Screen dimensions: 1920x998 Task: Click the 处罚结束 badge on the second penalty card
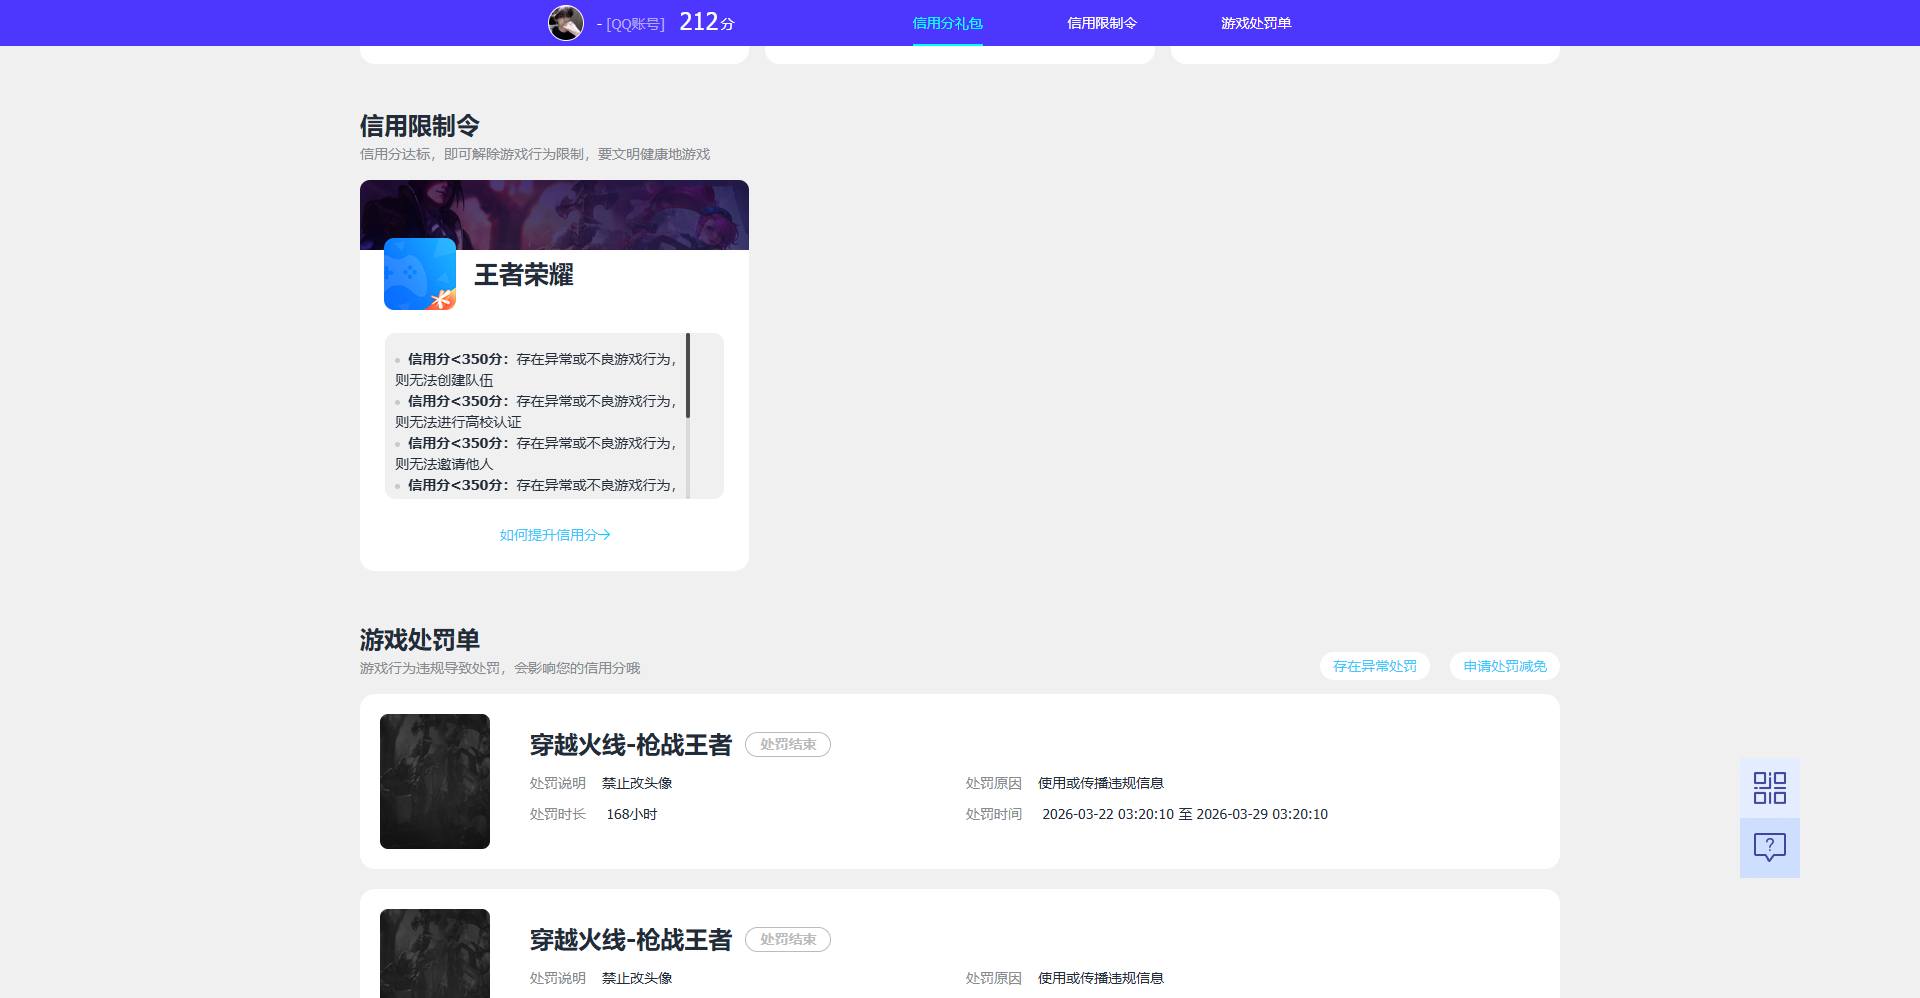pyautogui.click(x=788, y=939)
